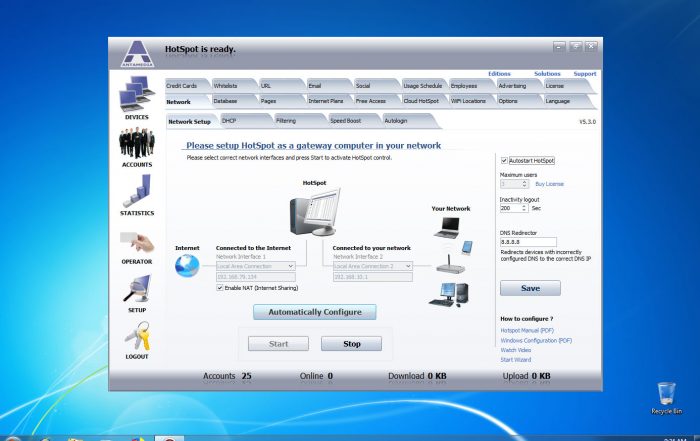Open the Windows Configuration (PDF) link

pyautogui.click(x=536, y=340)
